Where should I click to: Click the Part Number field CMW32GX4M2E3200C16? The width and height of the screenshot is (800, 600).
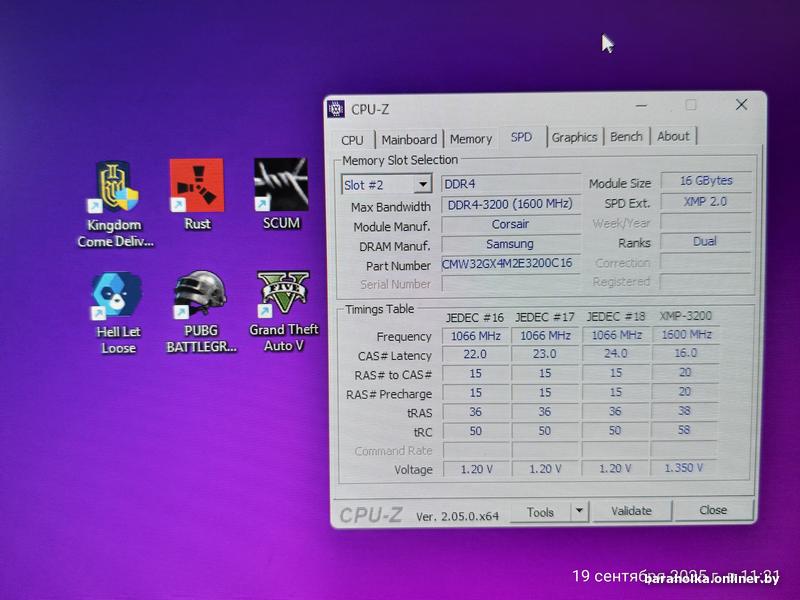509,265
